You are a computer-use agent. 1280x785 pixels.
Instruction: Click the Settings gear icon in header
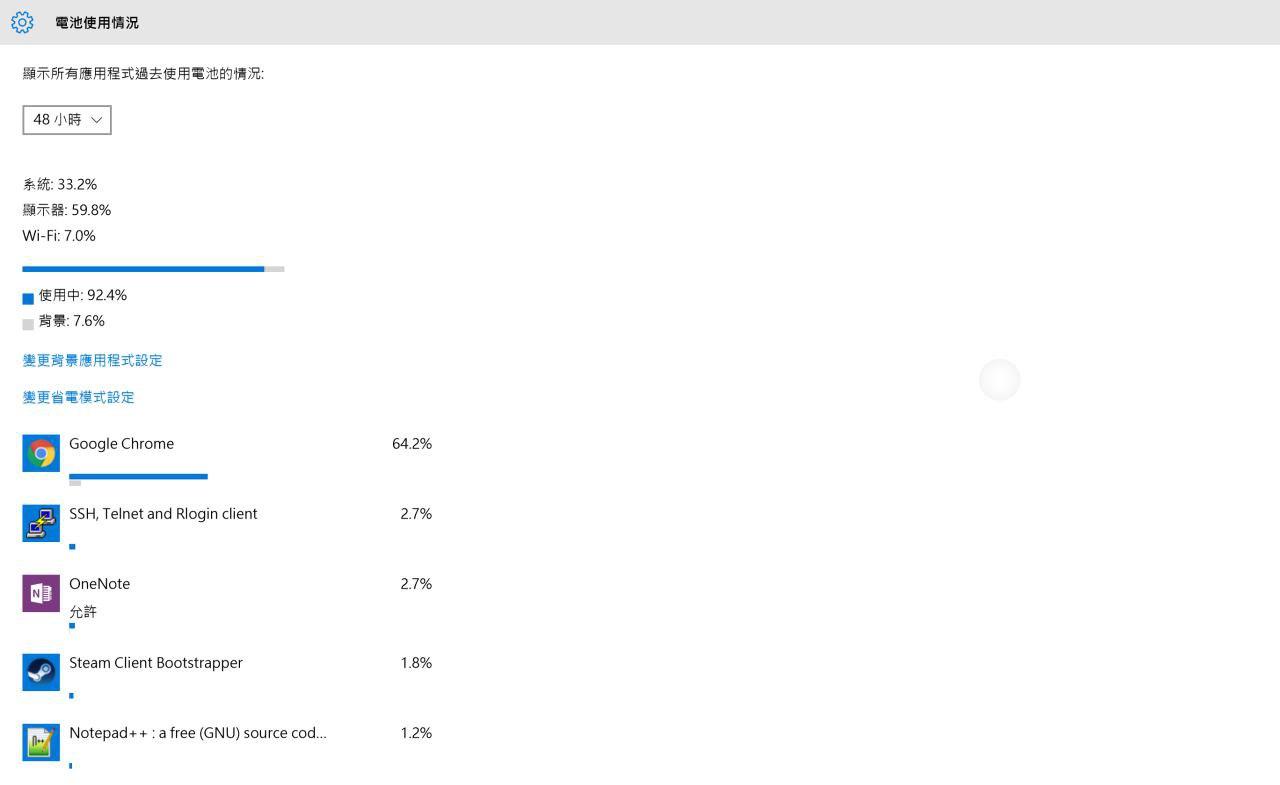22,22
